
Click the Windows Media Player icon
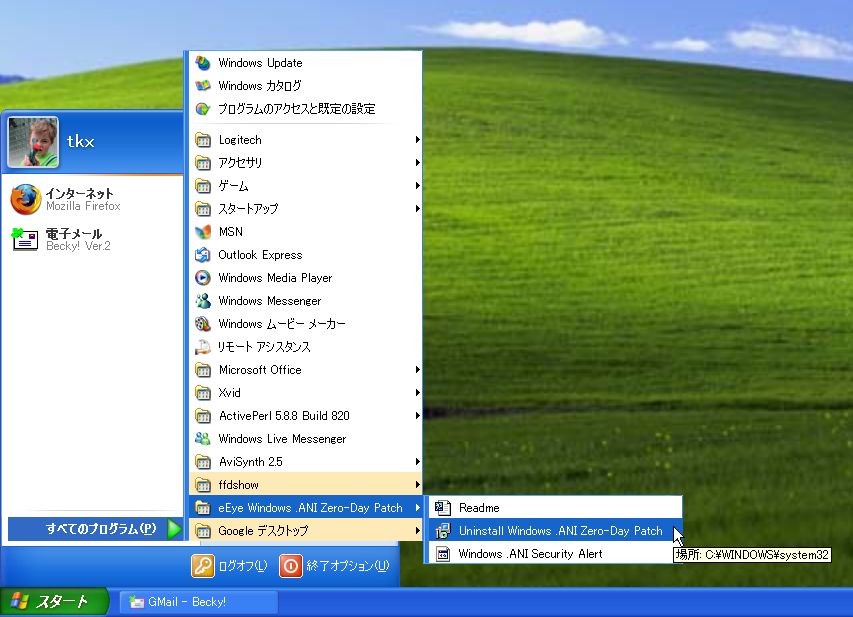(x=203, y=277)
